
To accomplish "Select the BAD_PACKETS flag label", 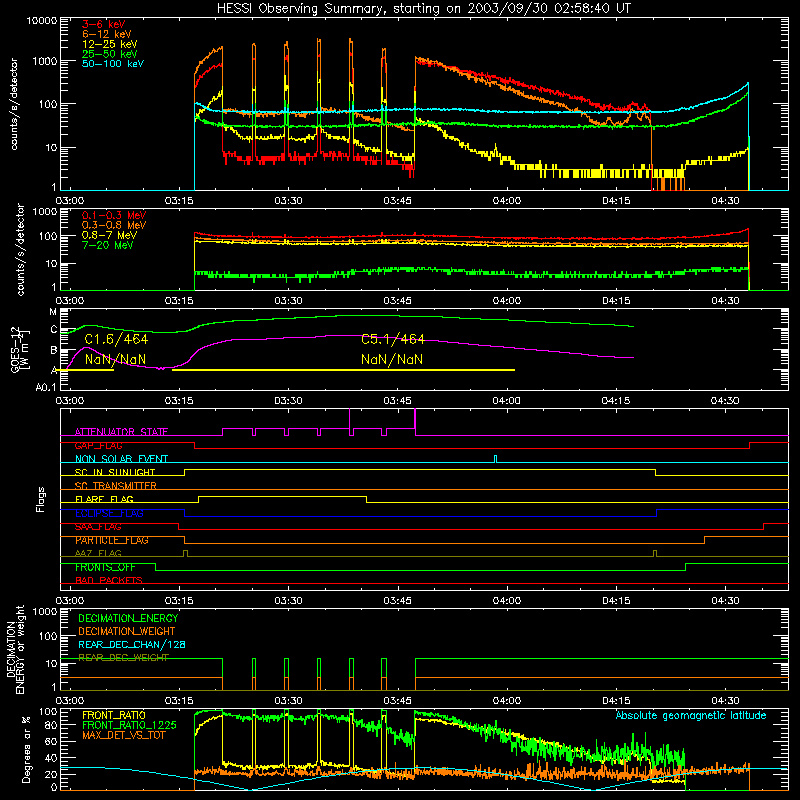I will click(109, 580).
